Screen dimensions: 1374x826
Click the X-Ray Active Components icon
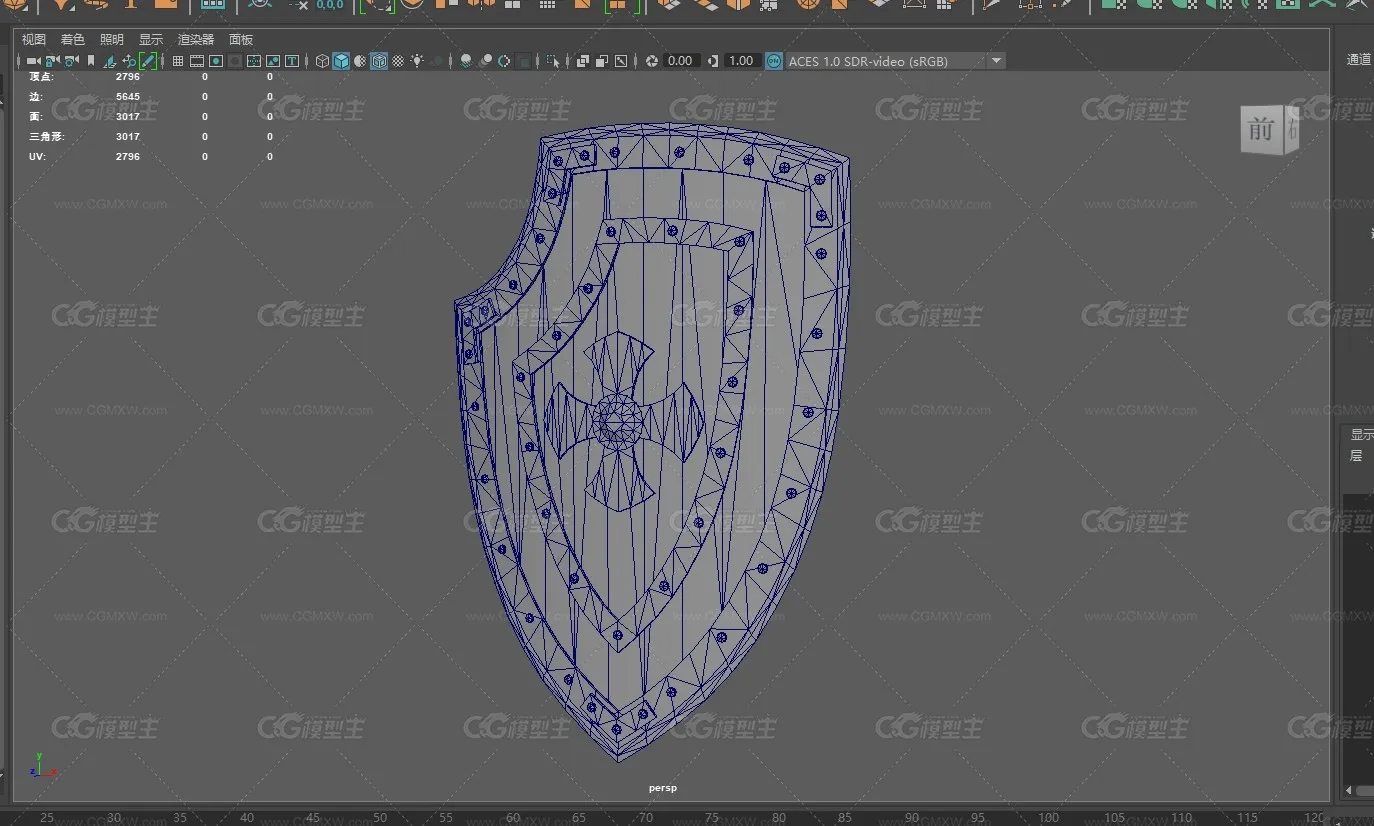click(x=602, y=61)
